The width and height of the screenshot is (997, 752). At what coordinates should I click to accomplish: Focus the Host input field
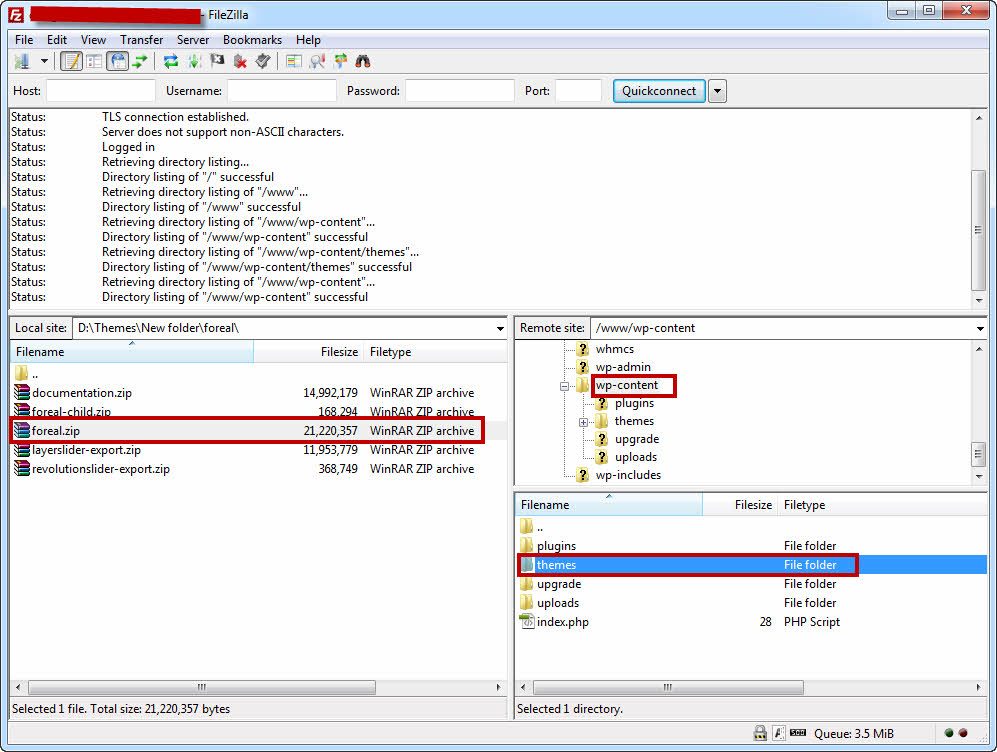(x=100, y=91)
